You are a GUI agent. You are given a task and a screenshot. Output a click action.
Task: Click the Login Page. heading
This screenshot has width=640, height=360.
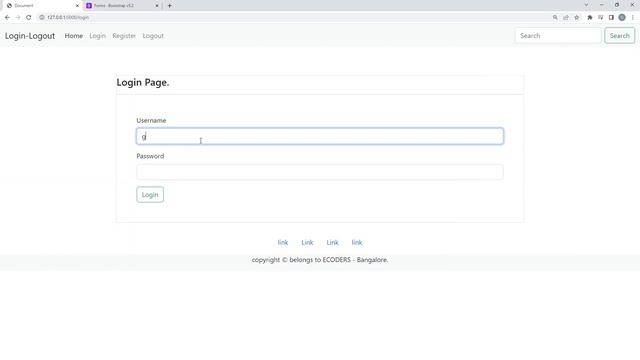click(x=143, y=82)
